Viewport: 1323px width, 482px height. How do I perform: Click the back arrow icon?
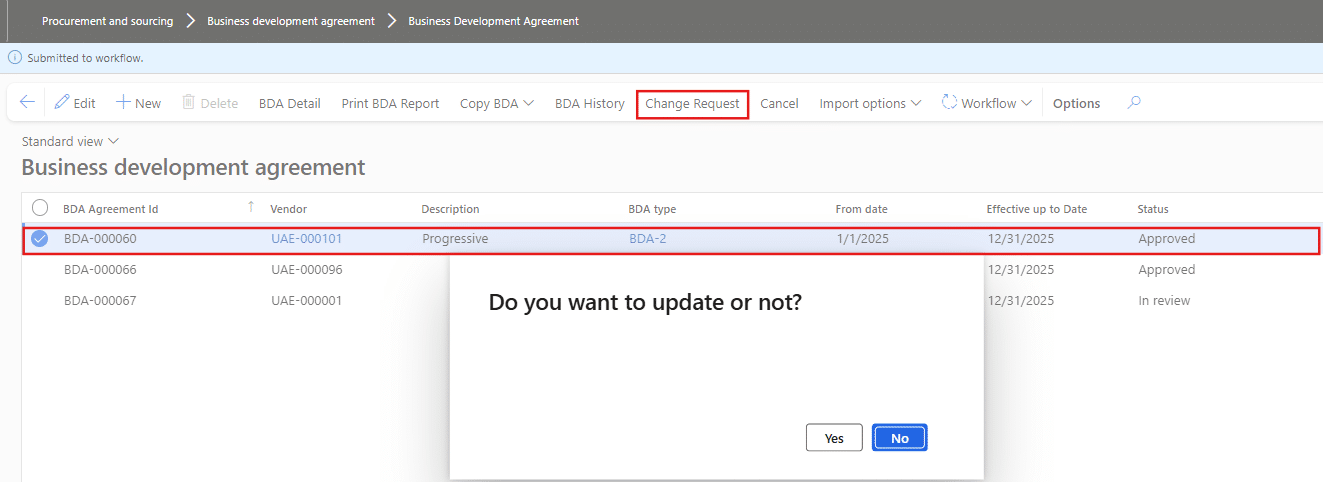(27, 103)
